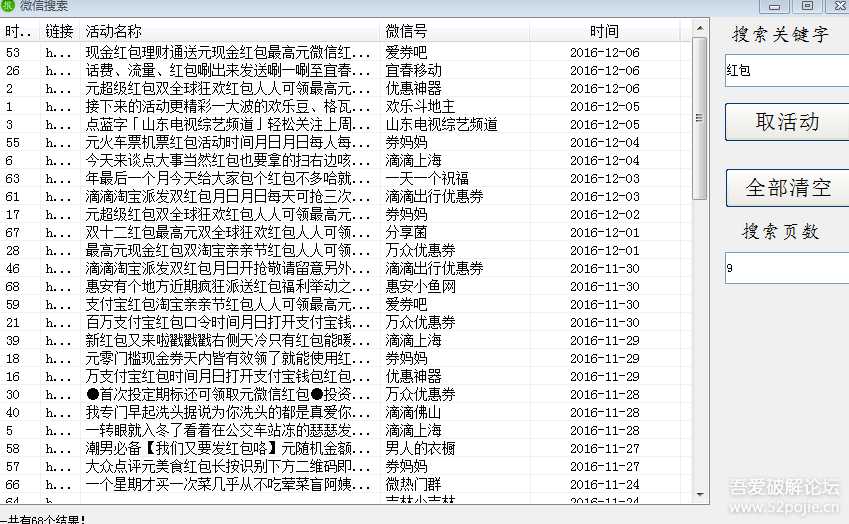Click the scrollbar down arrow
The height and width of the screenshot is (524, 849).
700,494
